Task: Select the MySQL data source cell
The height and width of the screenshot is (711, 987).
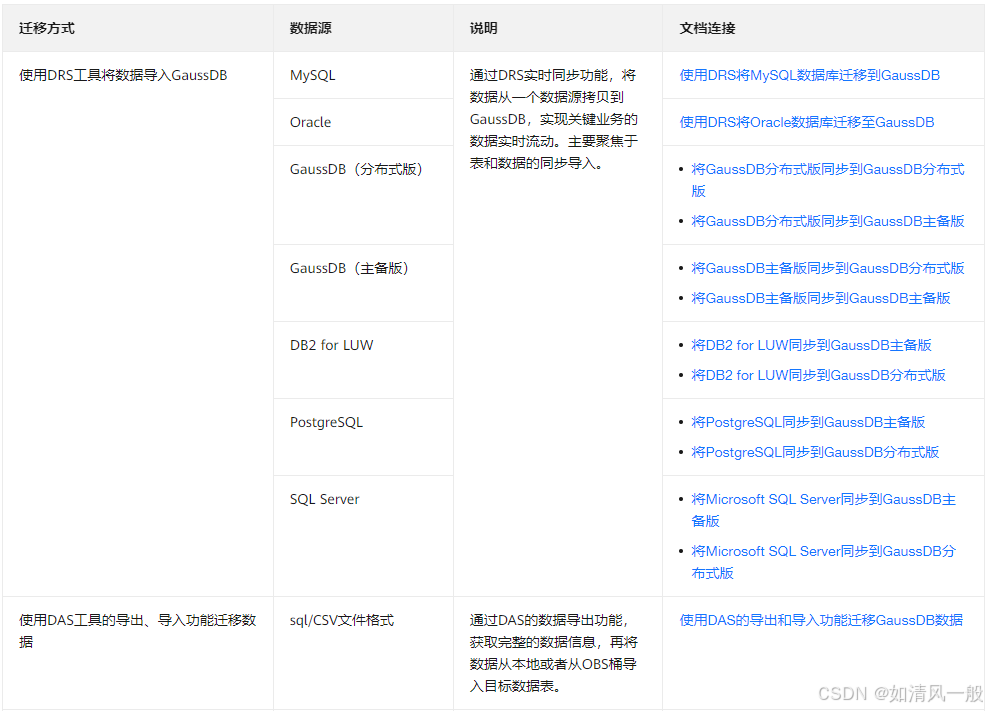Action: pos(363,76)
